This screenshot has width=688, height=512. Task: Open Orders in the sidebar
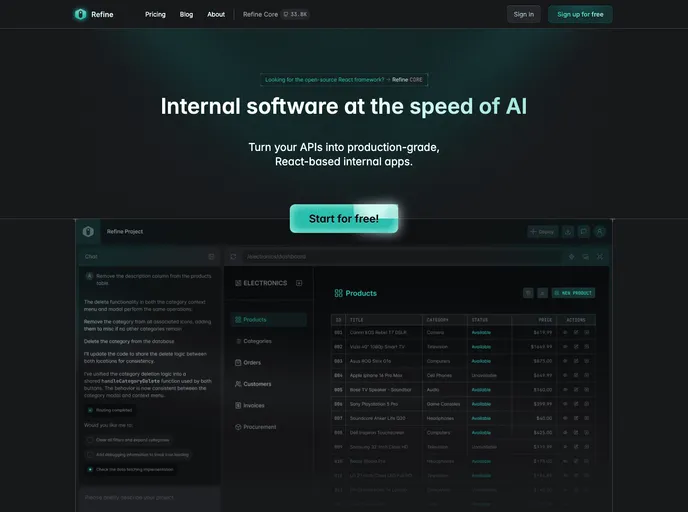coord(252,362)
